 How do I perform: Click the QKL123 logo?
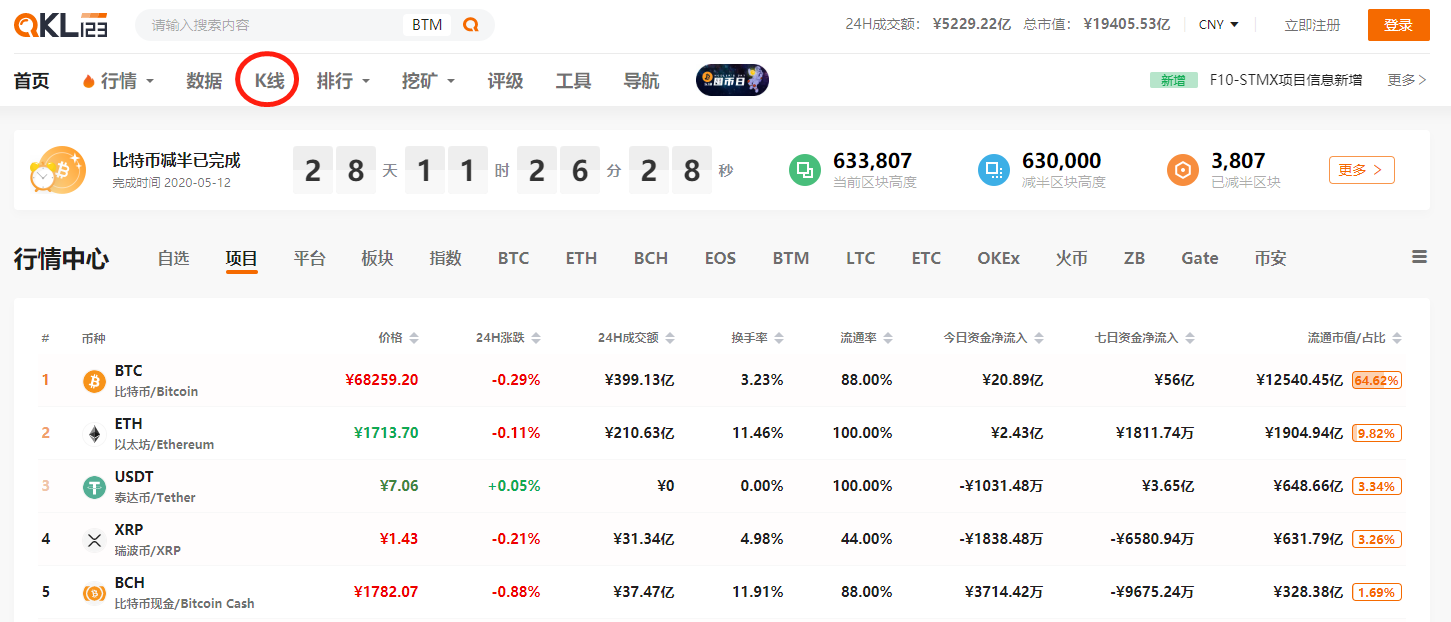61,25
